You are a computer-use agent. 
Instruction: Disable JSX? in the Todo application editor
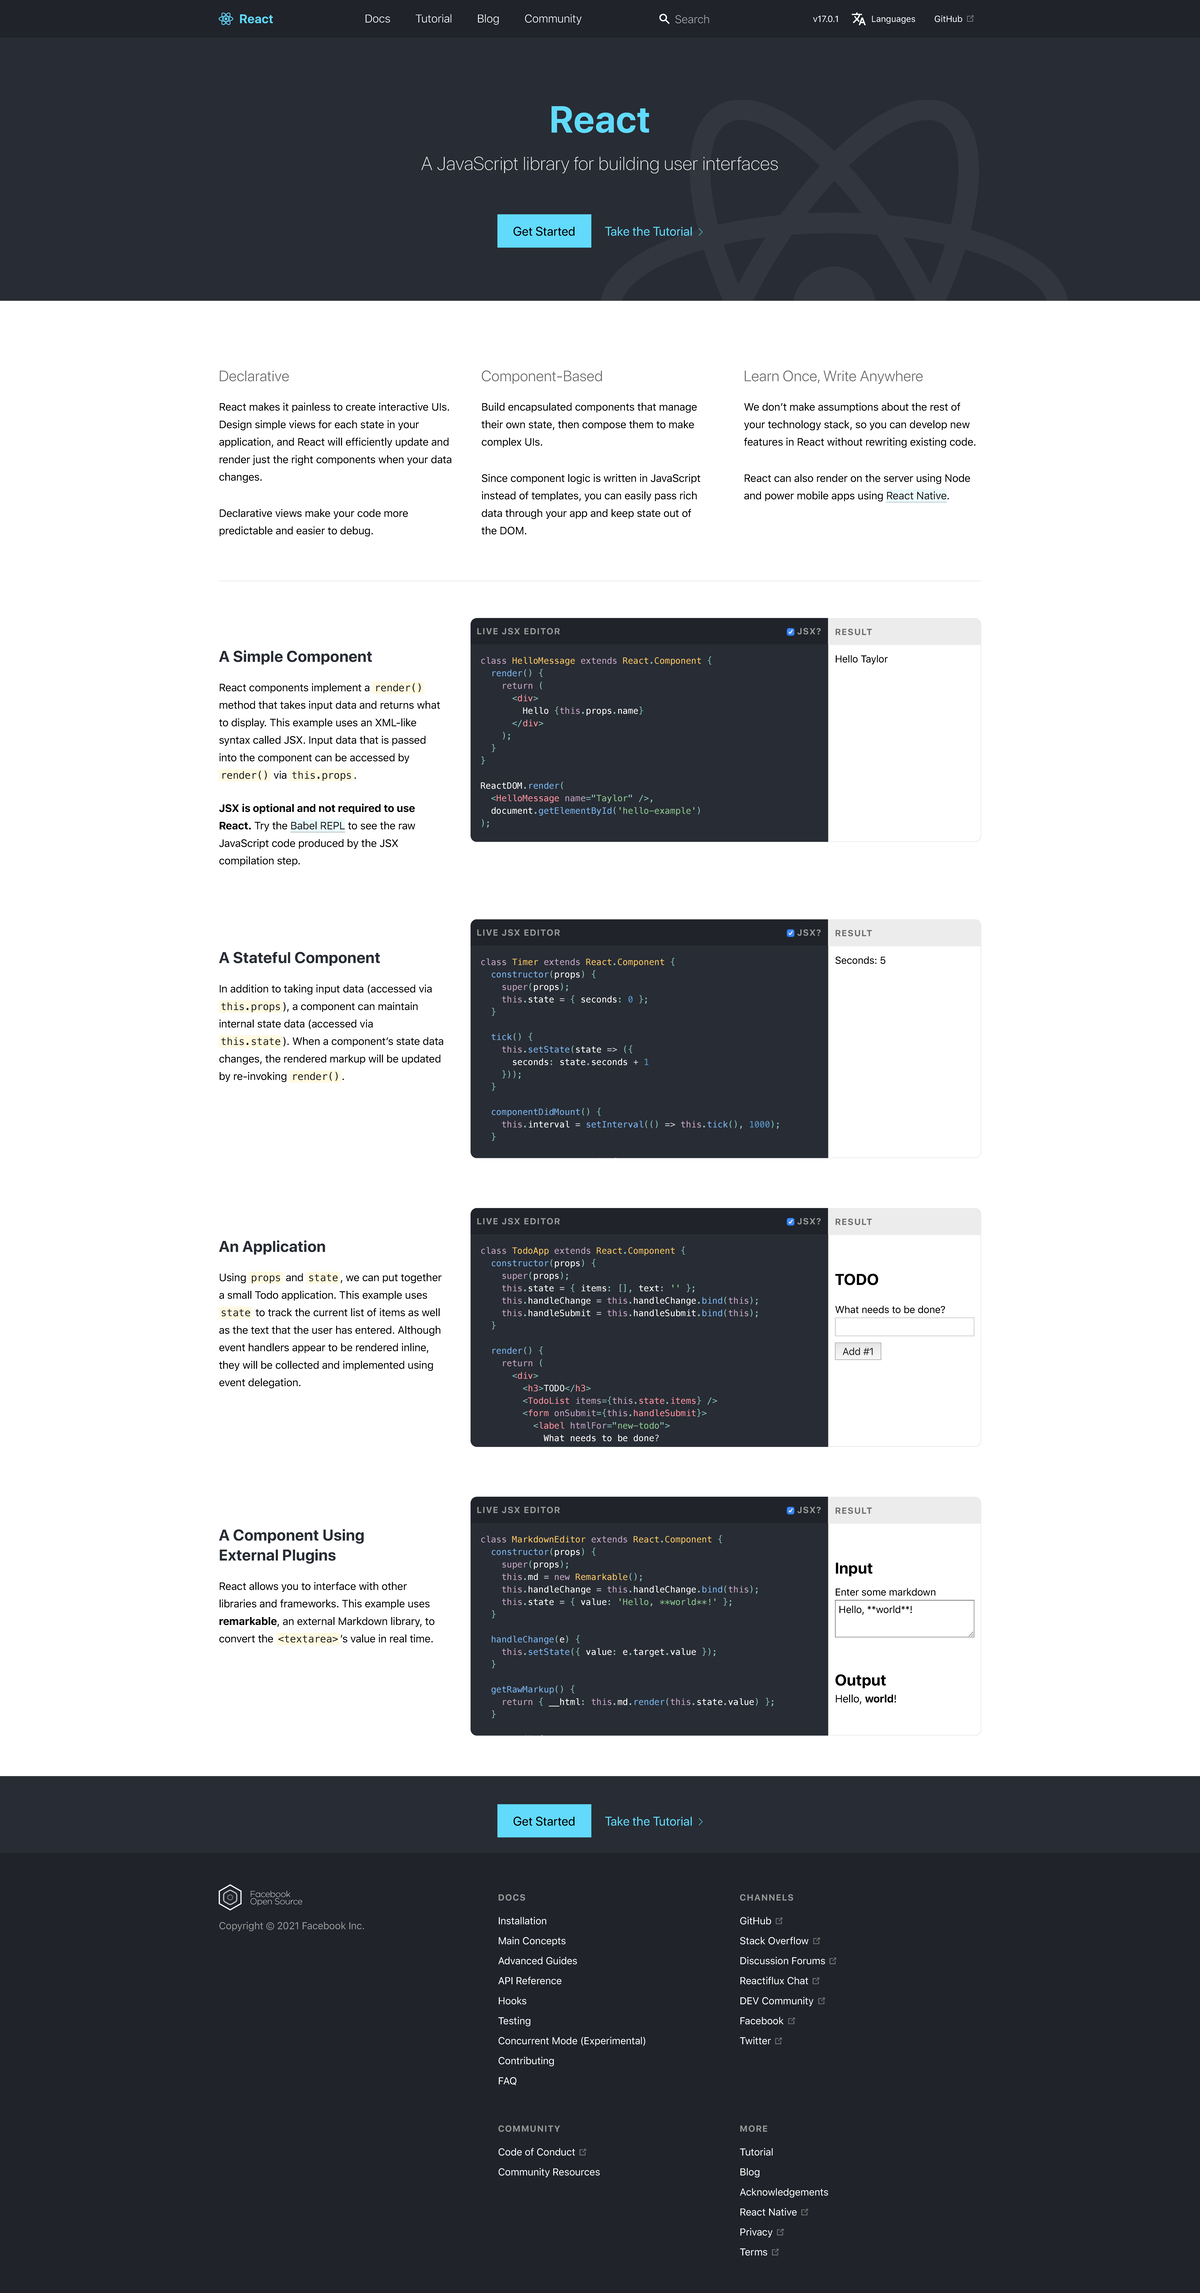790,1221
